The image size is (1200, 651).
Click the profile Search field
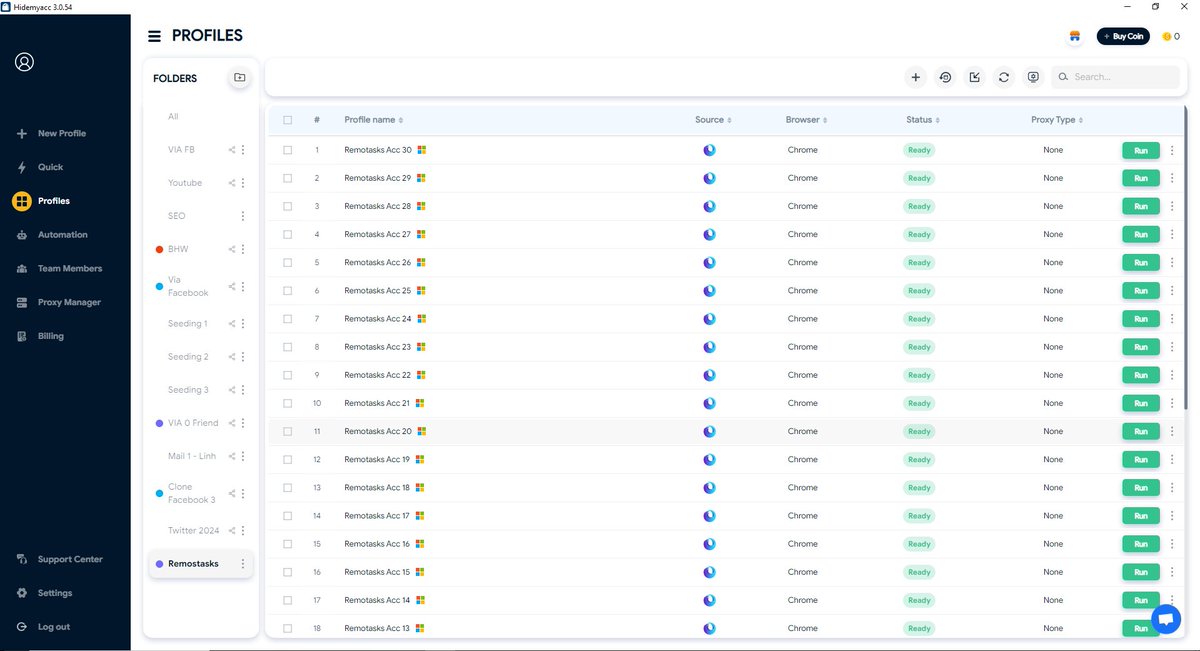coord(1116,77)
